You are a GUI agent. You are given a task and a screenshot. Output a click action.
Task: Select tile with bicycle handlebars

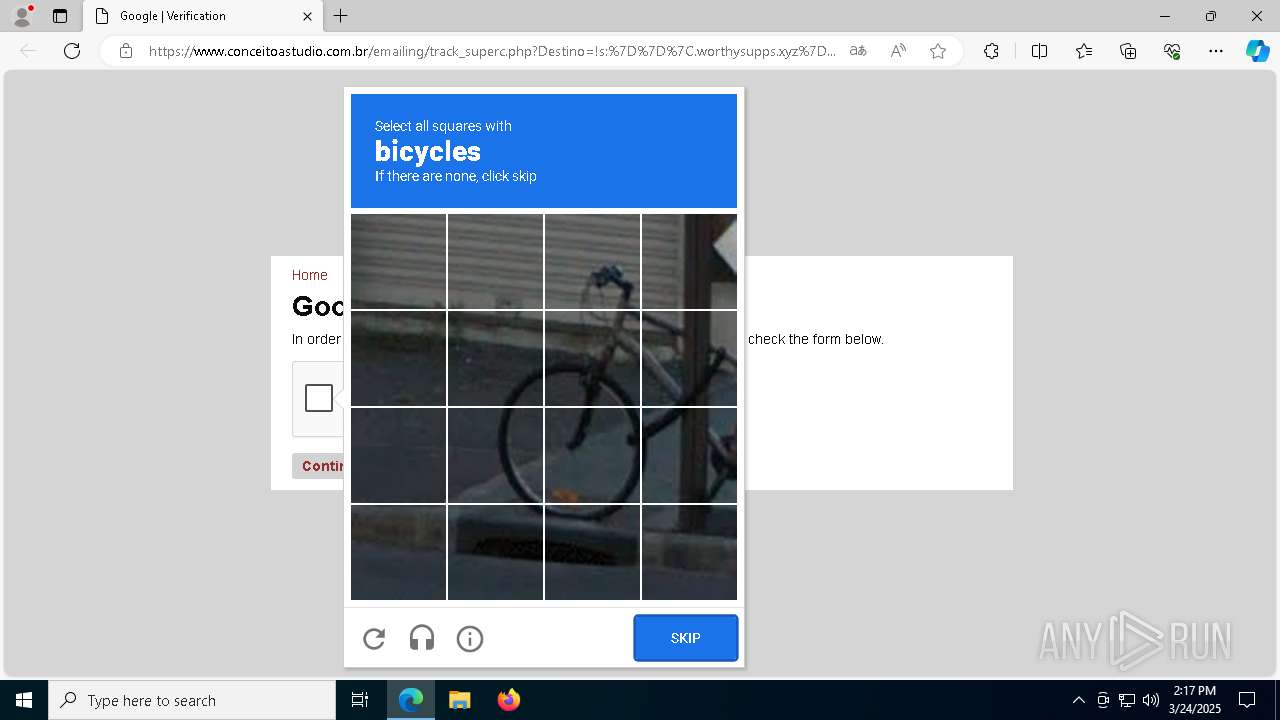(592, 261)
